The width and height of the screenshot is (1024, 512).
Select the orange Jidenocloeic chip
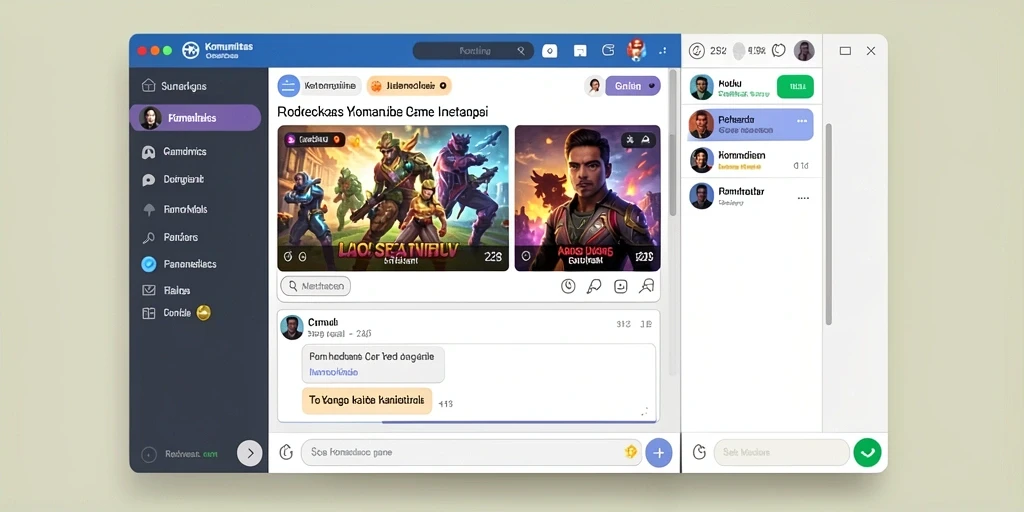click(x=409, y=86)
